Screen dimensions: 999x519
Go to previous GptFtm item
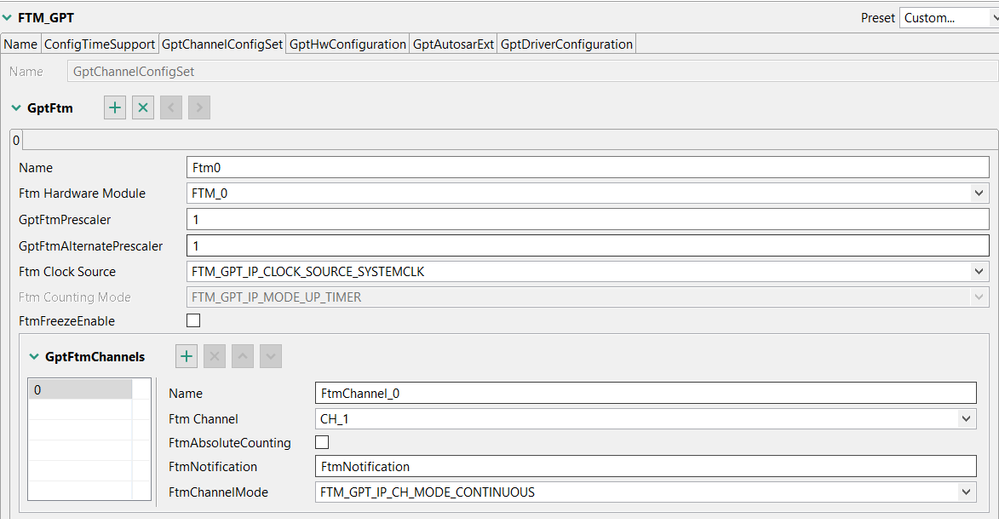(x=171, y=108)
